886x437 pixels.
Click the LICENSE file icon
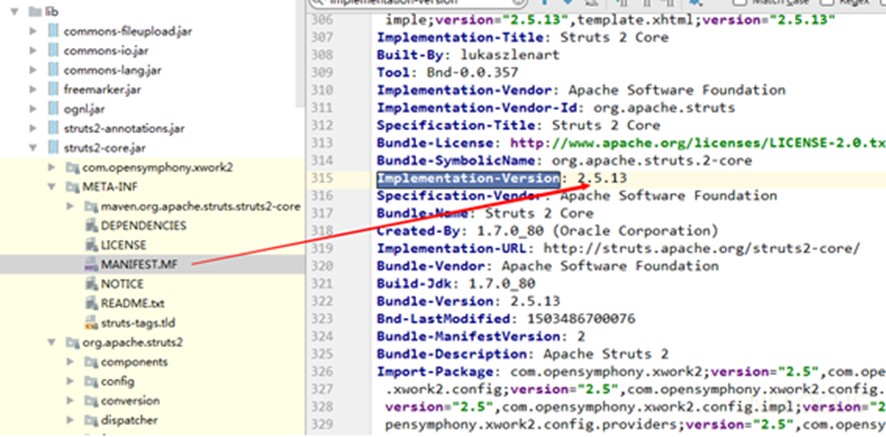[90, 245]
